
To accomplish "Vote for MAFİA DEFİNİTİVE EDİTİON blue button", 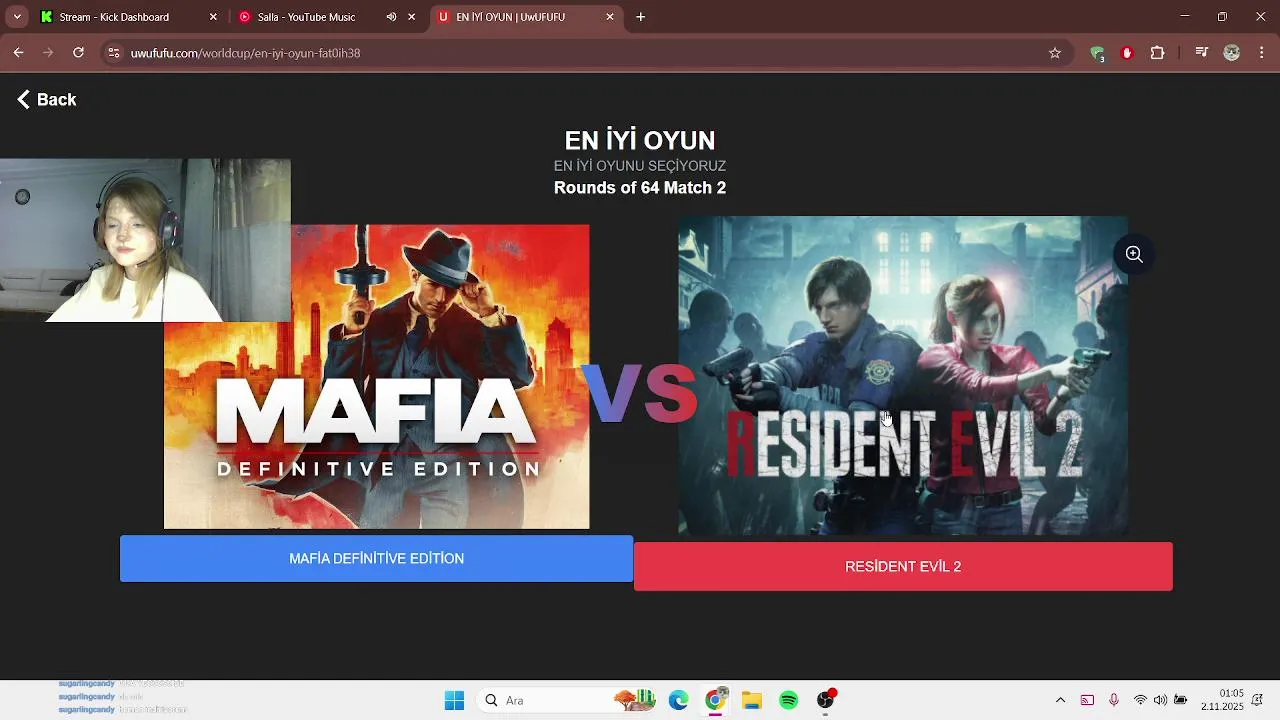I will [x=376, y=558].
